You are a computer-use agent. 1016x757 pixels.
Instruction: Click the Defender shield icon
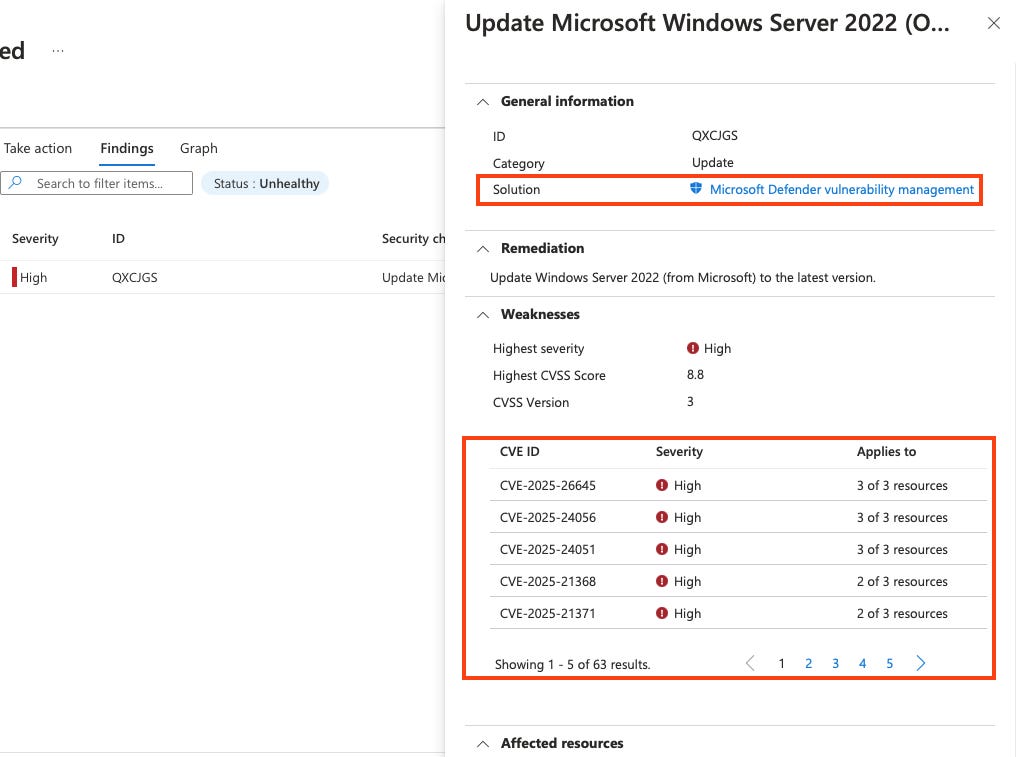click(x=695, y=189)
